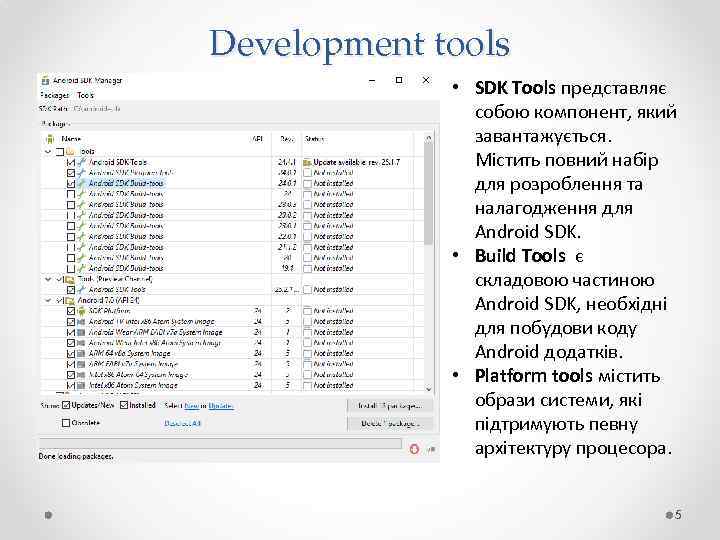Image resolution: width=720 pixels, height=540 pixels.
Task: Click the Android 7.0 (API 24) folder icon
Action: [70, 300]
